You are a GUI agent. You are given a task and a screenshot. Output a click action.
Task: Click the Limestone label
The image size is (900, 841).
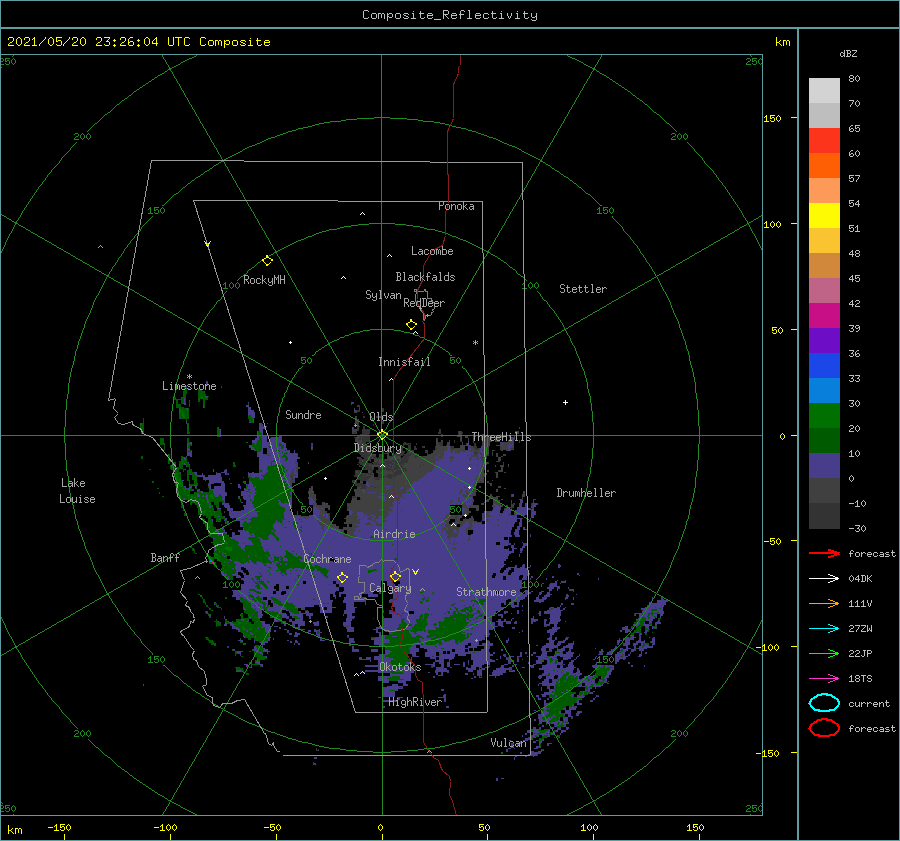click(x=189, y=386)
